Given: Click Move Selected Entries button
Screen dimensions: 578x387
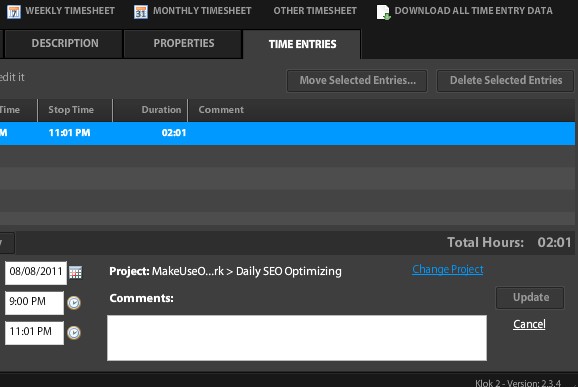Looking at the screenshot, I should pos(357,80).
